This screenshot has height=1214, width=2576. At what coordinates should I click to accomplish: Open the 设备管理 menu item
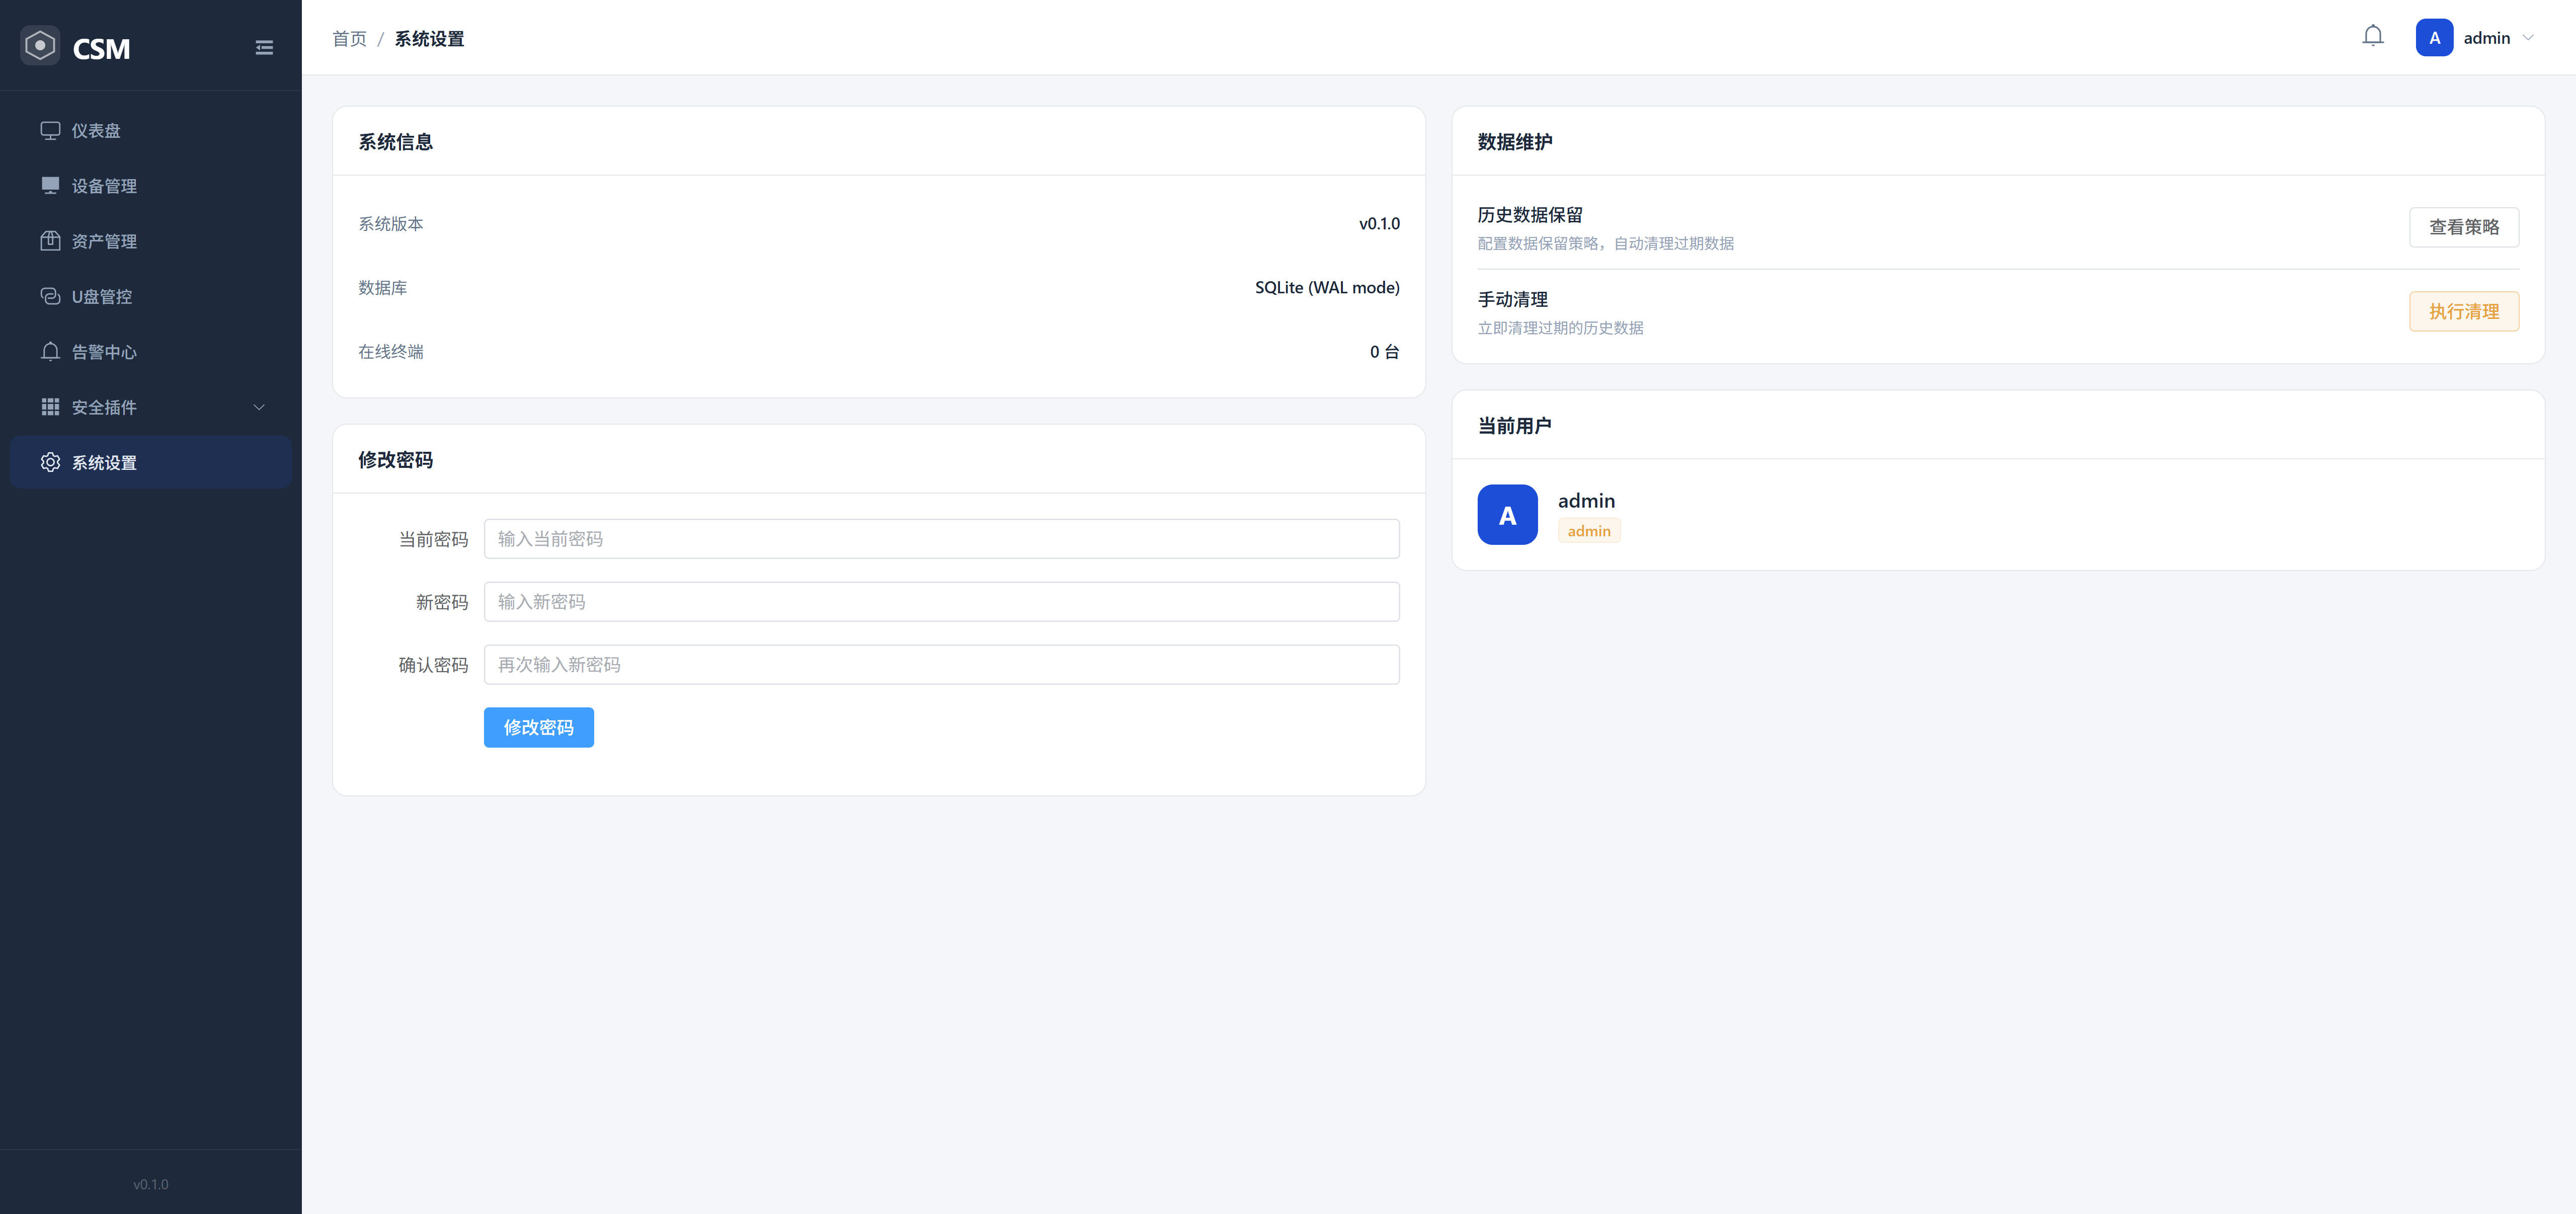pyautogui.click(x=104, y=186)
